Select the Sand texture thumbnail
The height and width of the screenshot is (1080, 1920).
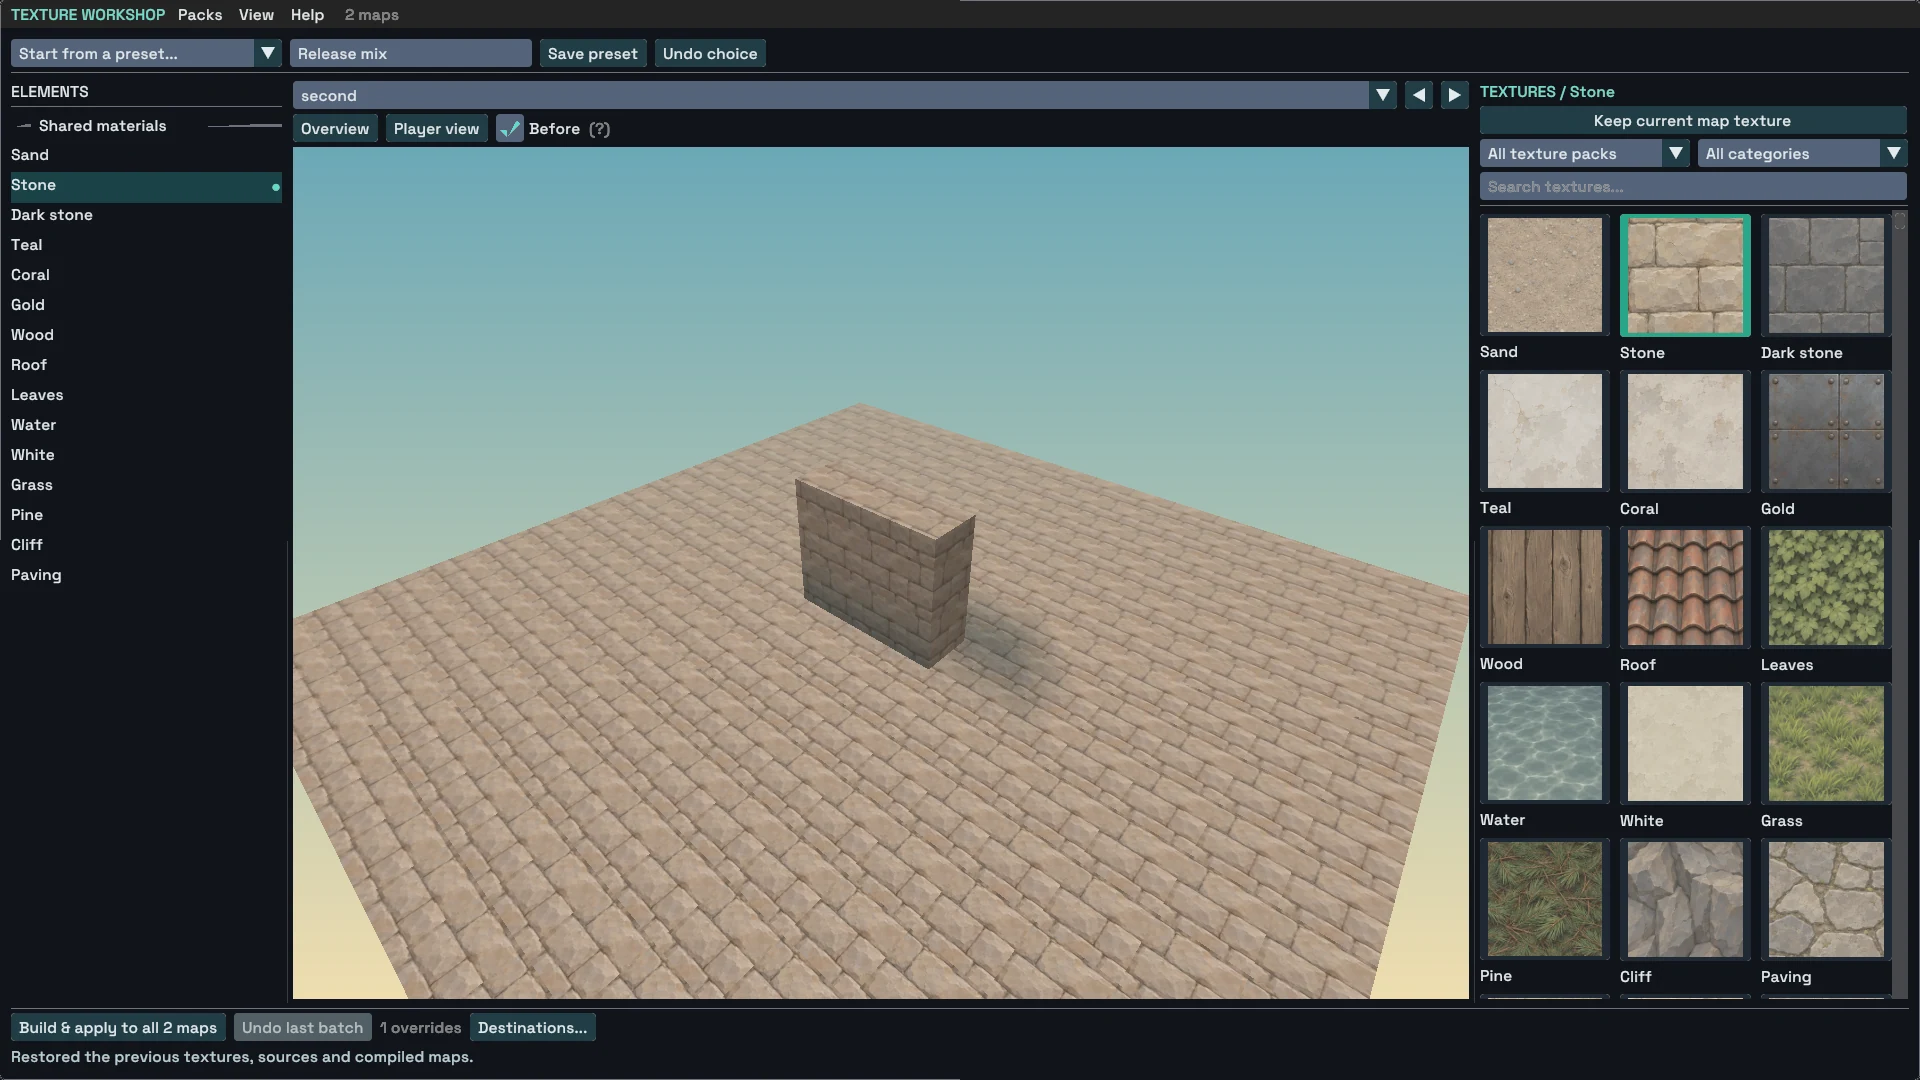click(x=1544, y=275)
